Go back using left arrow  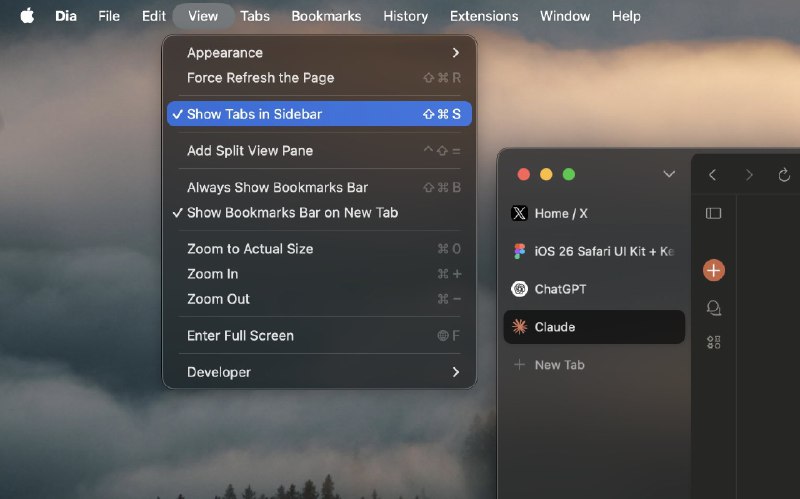pyautogui.click(x=712, y=175)
